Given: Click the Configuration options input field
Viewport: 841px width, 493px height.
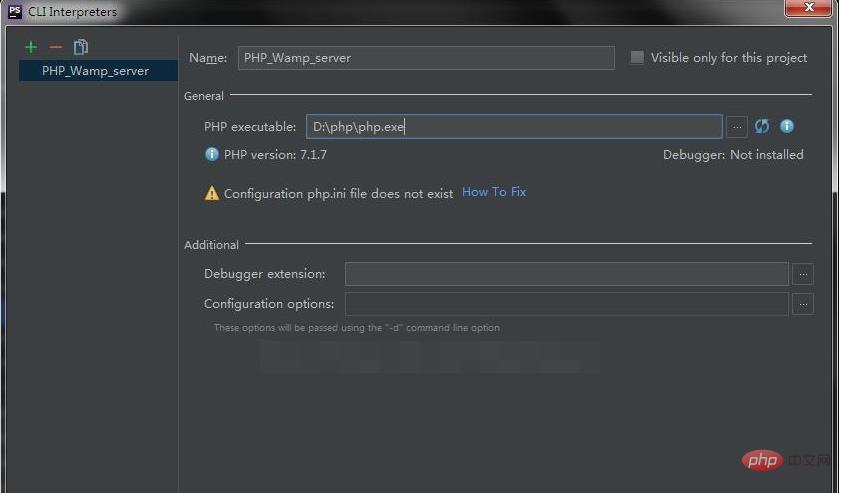Looking at the screenshot, I should coord(566,304).
